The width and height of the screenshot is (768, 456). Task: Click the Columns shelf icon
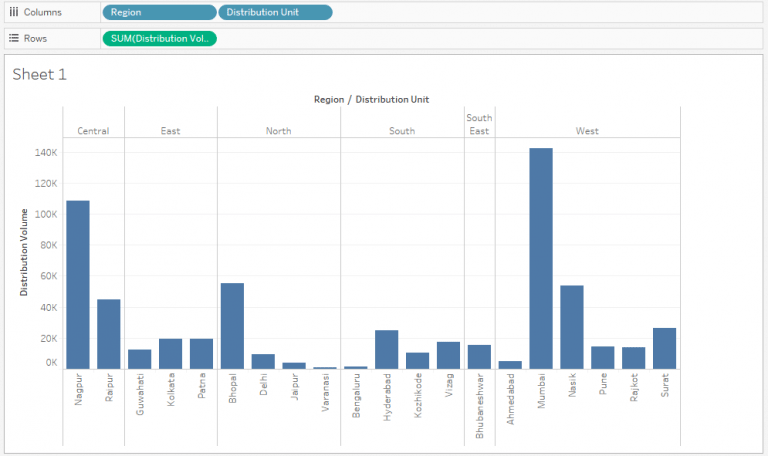(14, 13)
